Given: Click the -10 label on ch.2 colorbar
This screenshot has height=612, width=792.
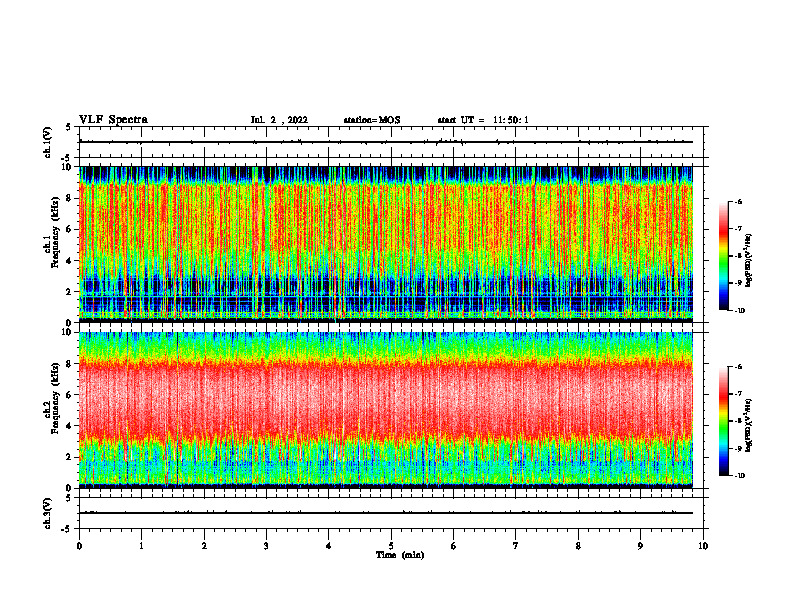Looking at the screenshot, I should coord(740,476).
